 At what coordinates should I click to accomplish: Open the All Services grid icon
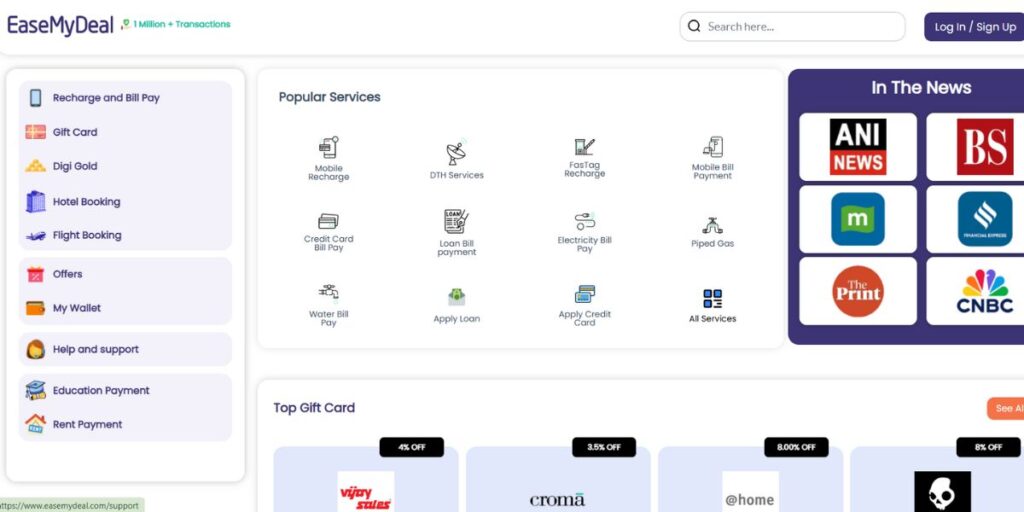point(712,298)
